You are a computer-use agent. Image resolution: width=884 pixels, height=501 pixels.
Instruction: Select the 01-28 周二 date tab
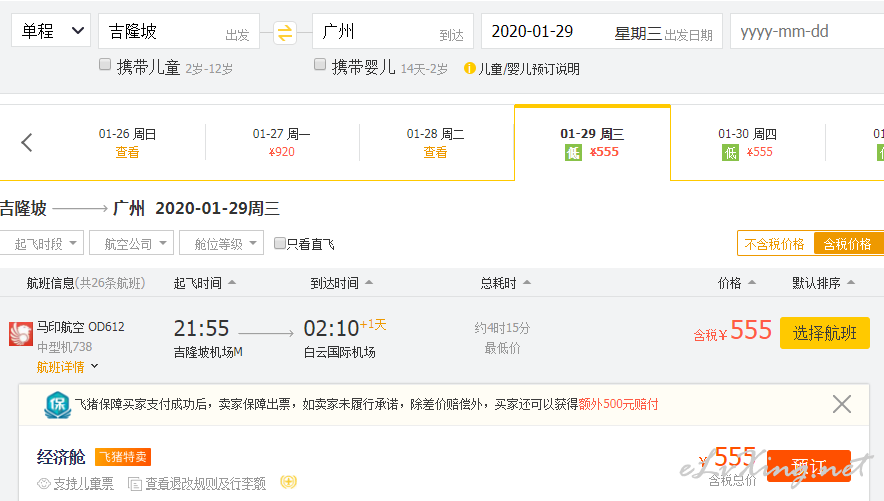[435, 143]
